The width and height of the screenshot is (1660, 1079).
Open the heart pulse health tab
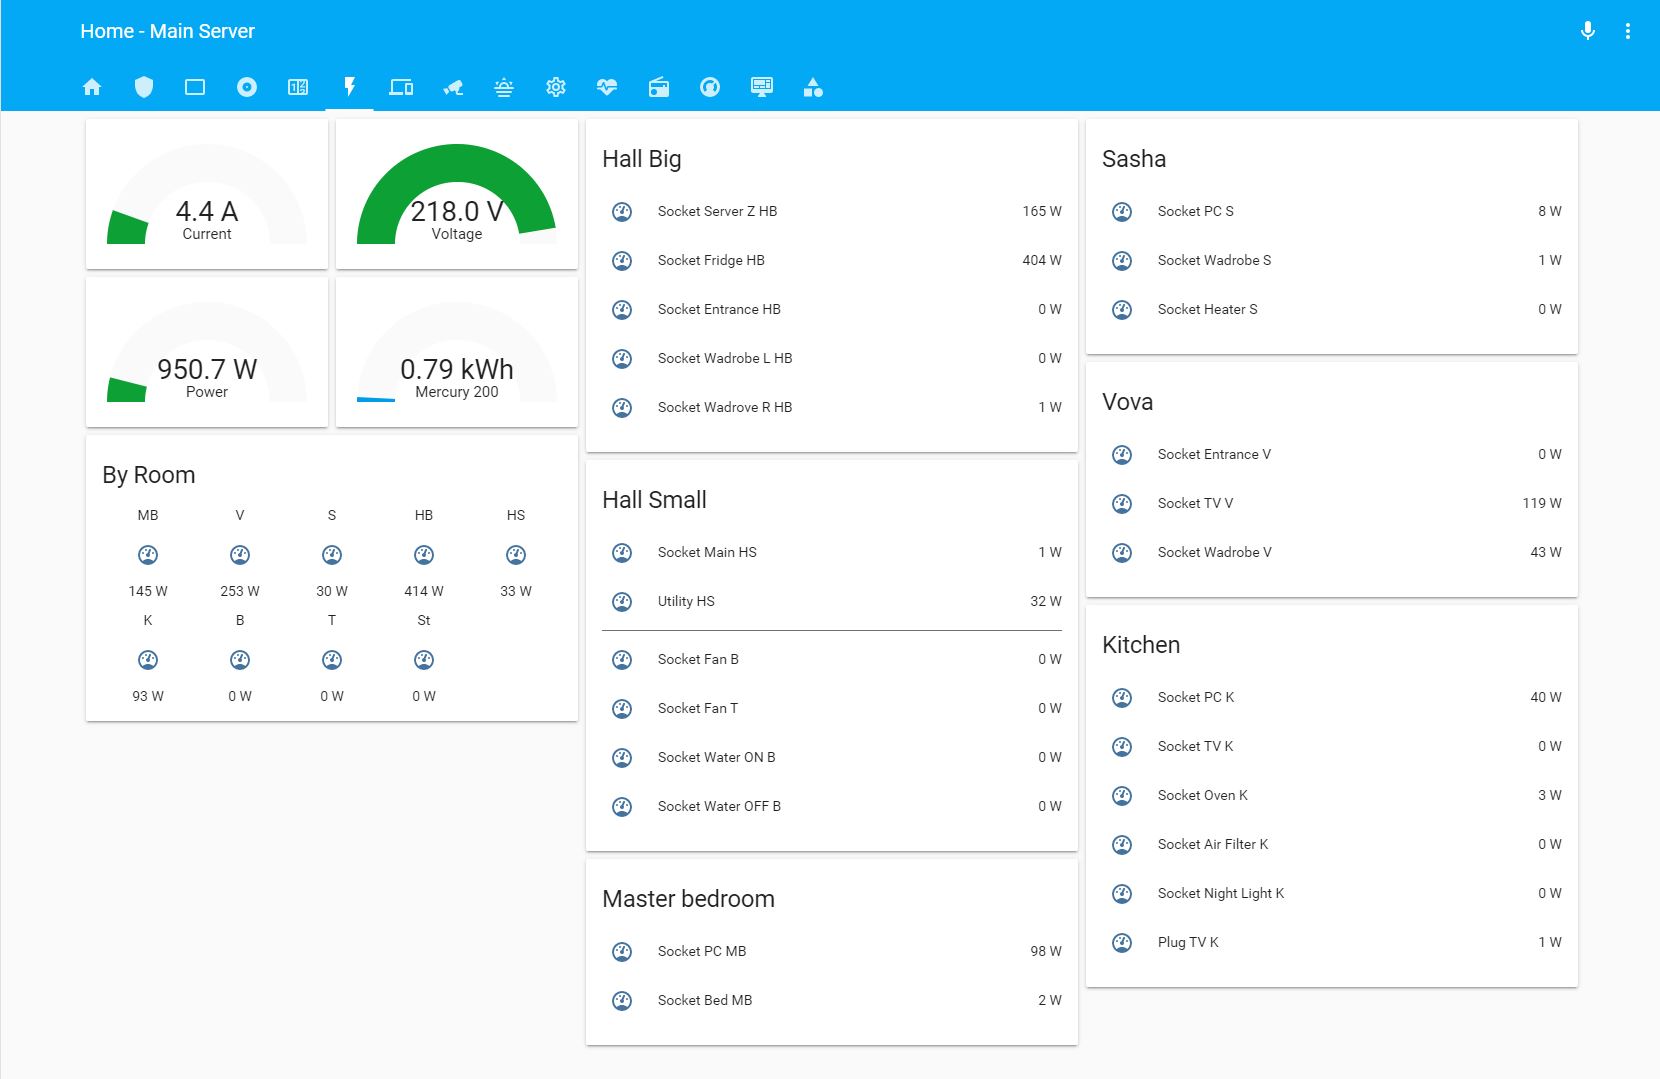607,87
